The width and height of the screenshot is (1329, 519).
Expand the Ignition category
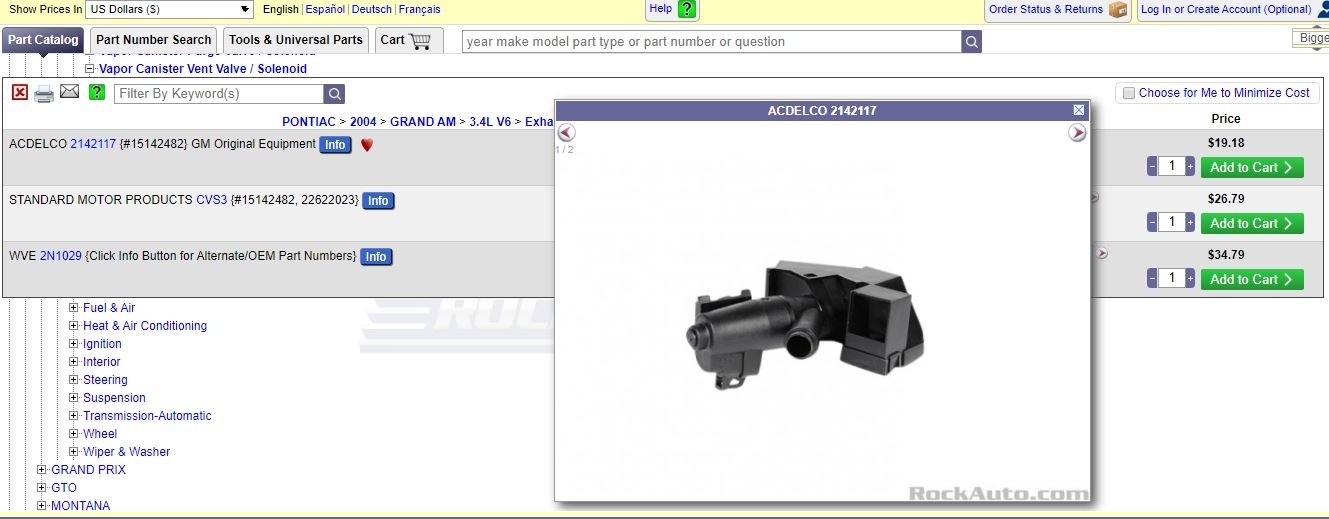pos(74,344)
